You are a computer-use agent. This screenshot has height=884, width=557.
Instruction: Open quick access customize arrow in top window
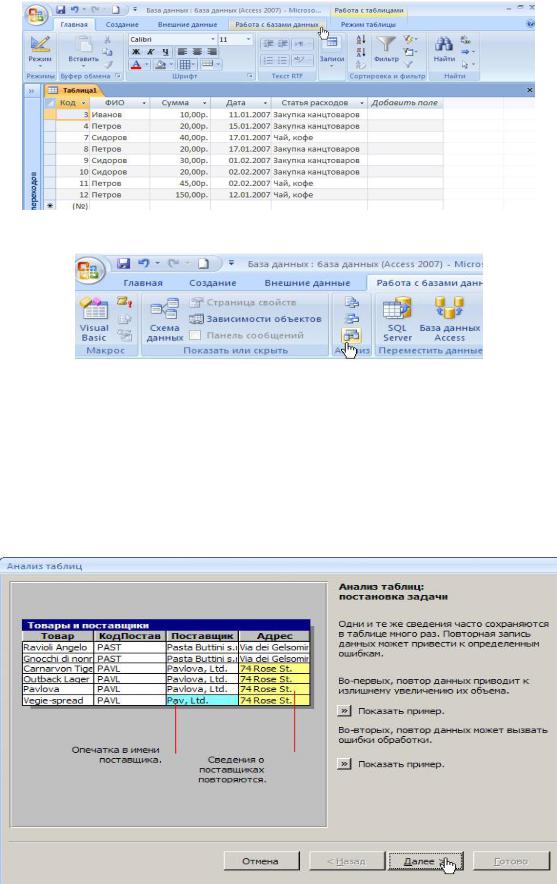135,10
